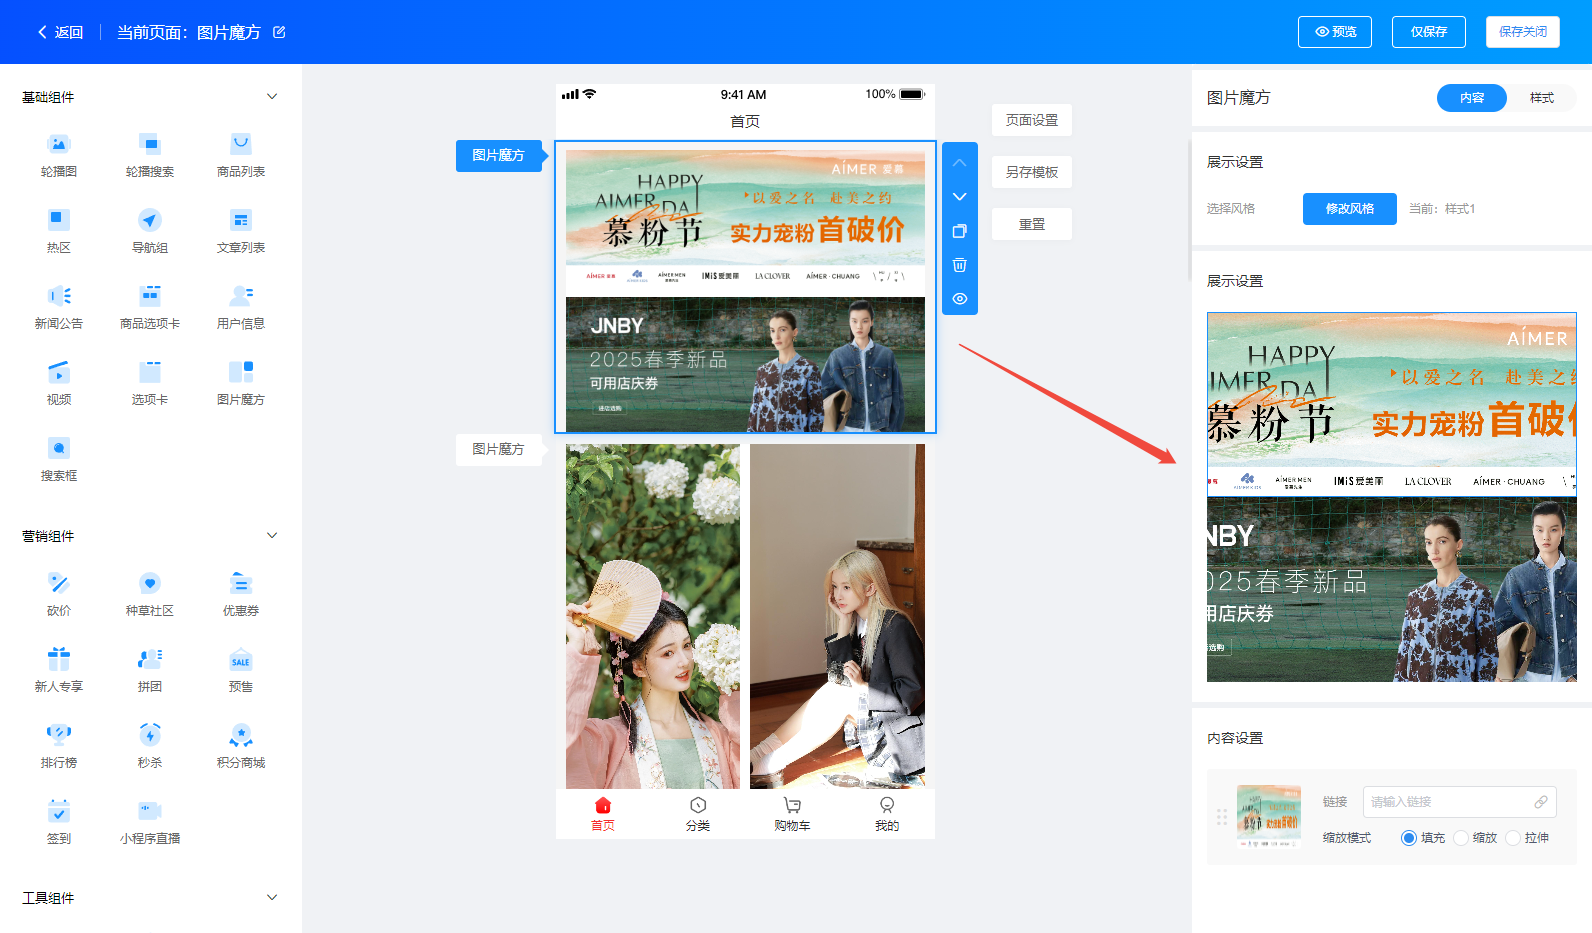Add the 商品列表 component
Screen dimensions: 1592x933
[x=241, y=156]
